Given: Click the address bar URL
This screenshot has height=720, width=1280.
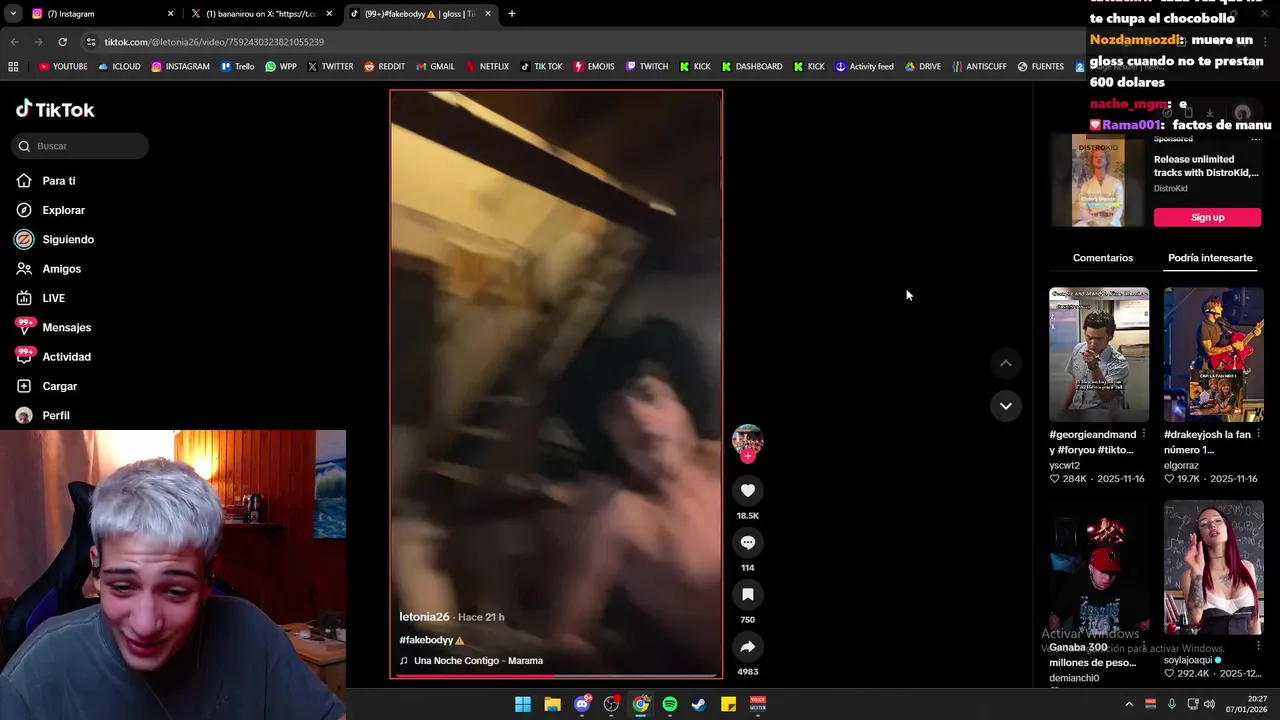Looking at the screenshot, I should (214, 42).
